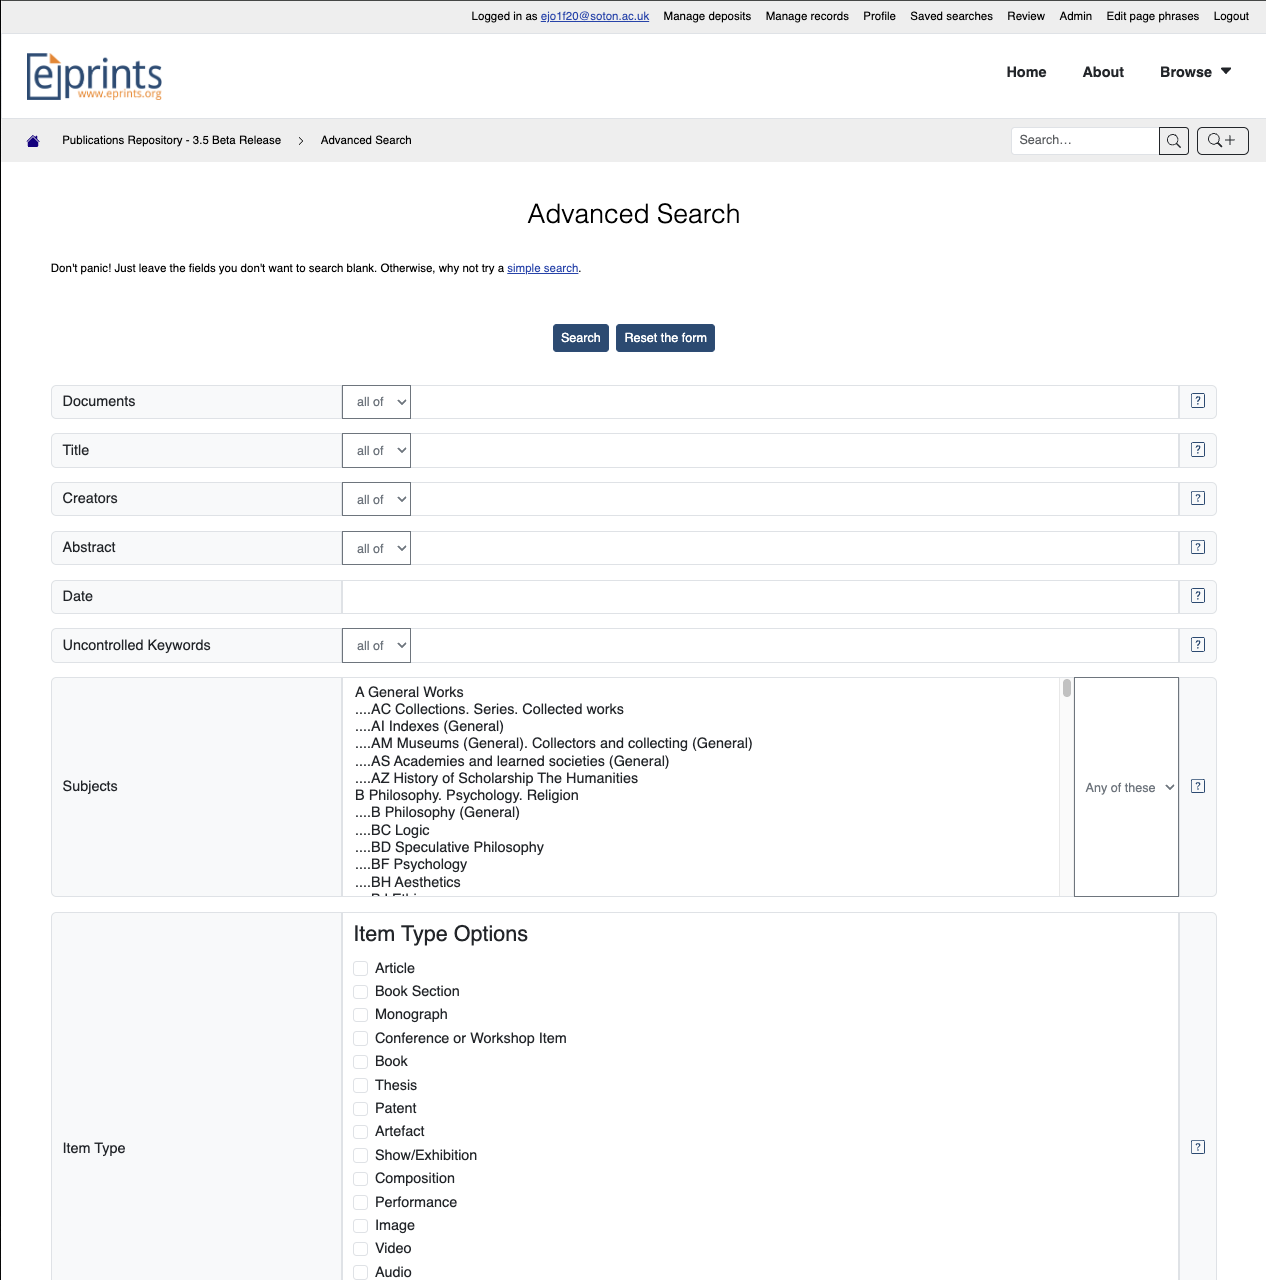This screenshot has width=1266, height=1280.
Task: Click the logged-in email address link
Action: tap(595, 16)
